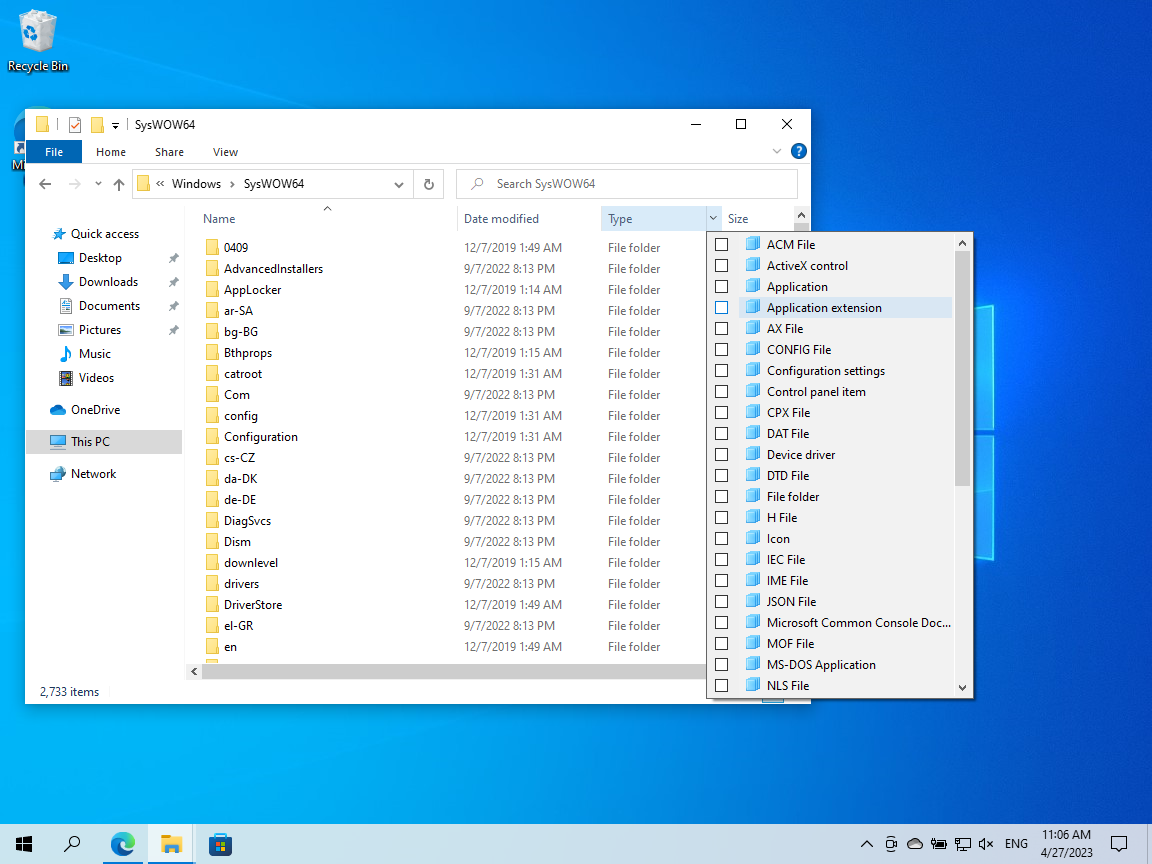
Task: Open Music in the navigation pane
Action: (x=94, y=354)
